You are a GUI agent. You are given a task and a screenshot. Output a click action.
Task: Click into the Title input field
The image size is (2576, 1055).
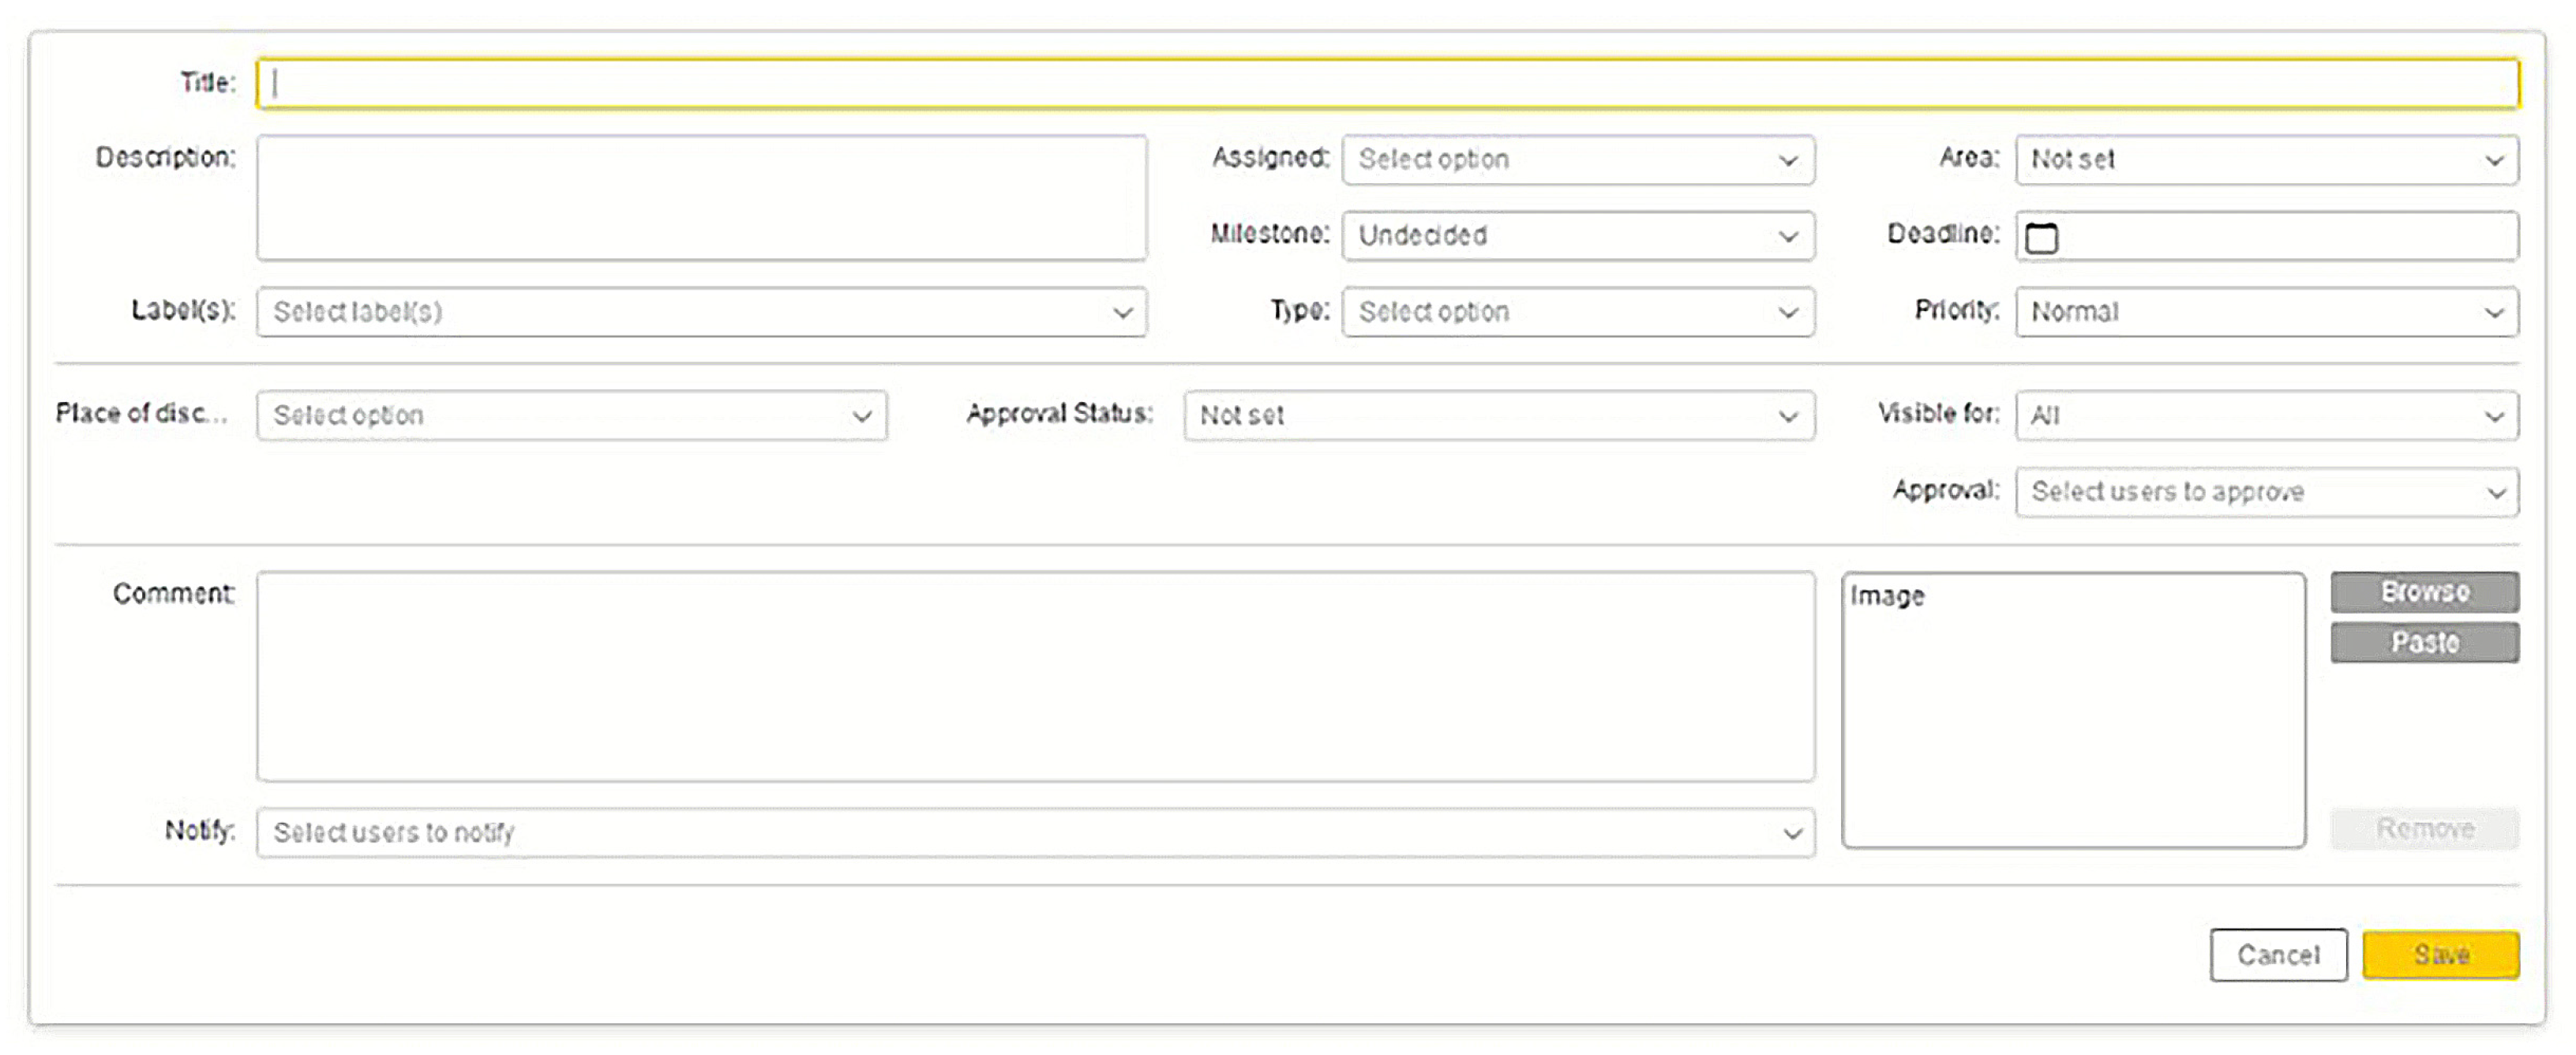[1387, 83]
